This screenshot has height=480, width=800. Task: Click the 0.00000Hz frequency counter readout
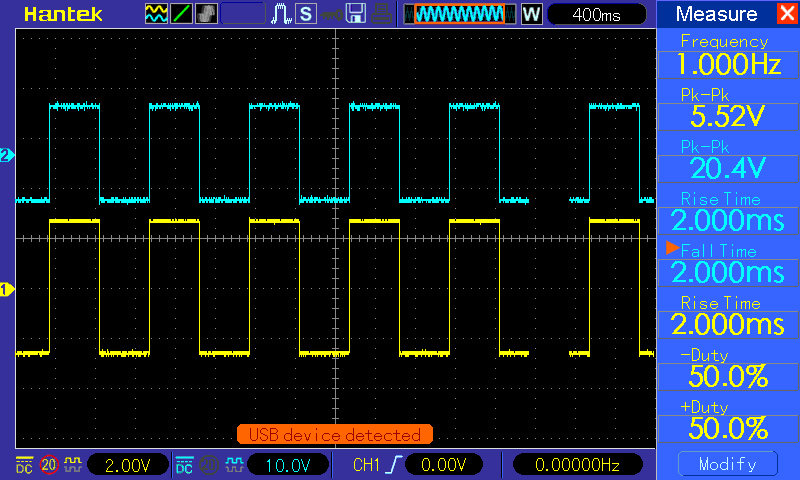(x=577, y=465)
